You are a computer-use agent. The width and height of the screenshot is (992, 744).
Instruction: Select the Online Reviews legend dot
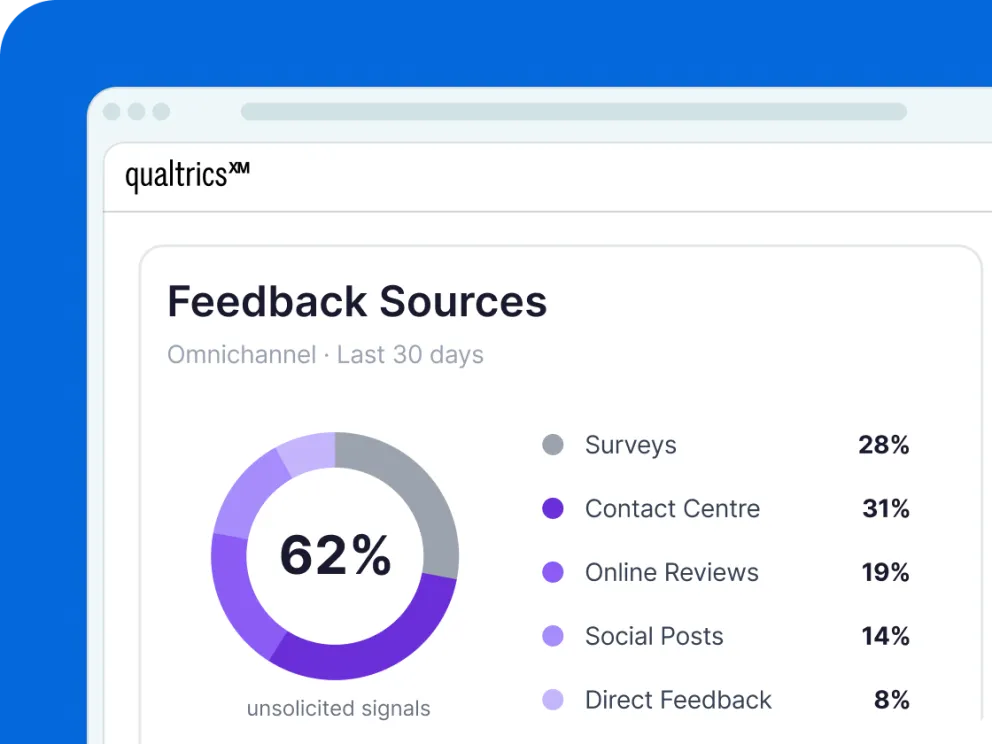pos(553,573)
